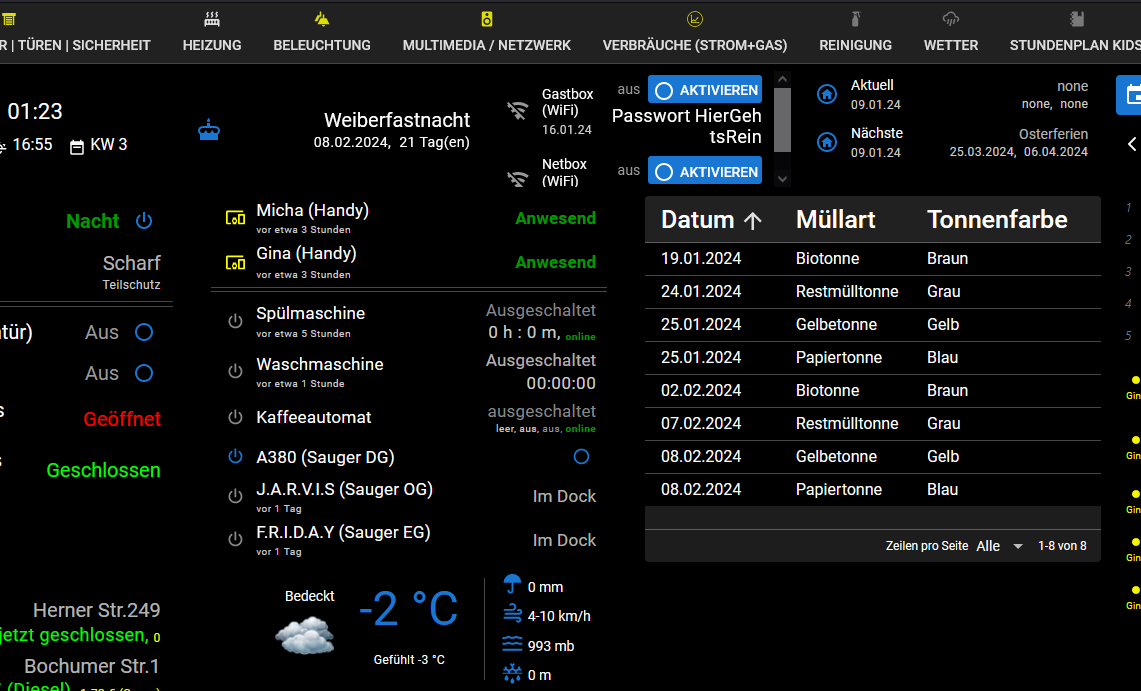Click the Kaffeeautomat power icon

235,417
